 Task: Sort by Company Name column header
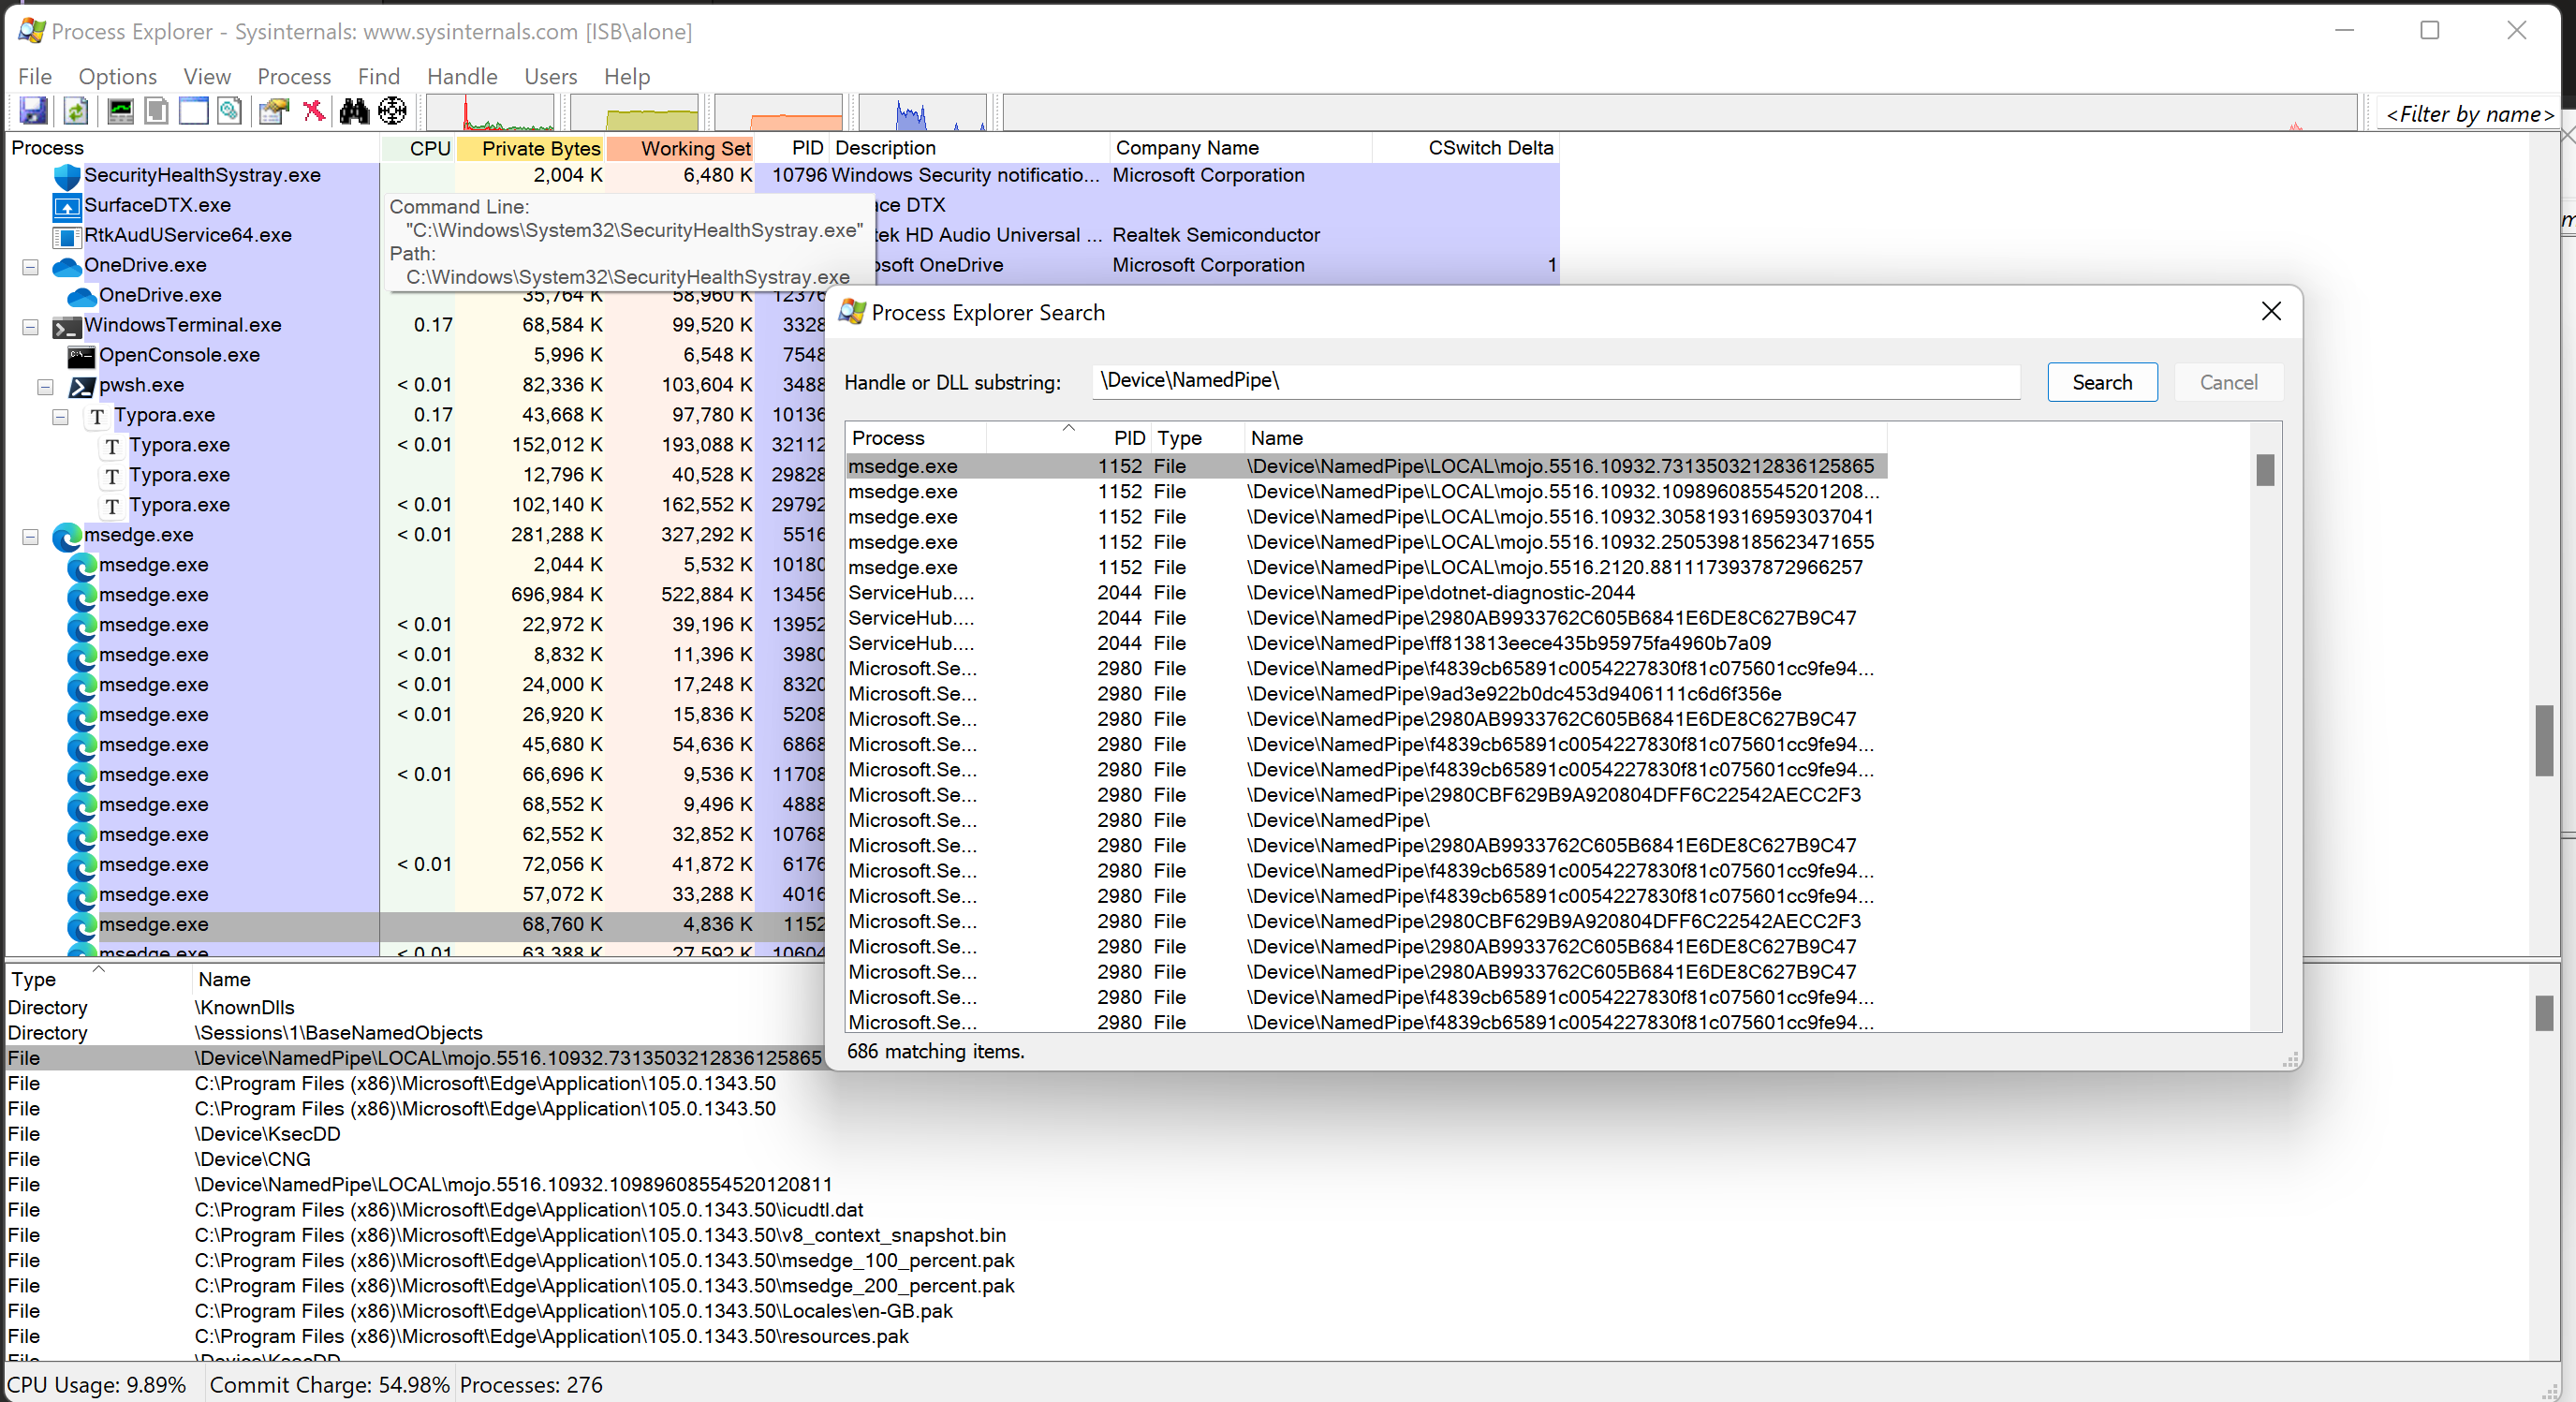[1241, 148]
